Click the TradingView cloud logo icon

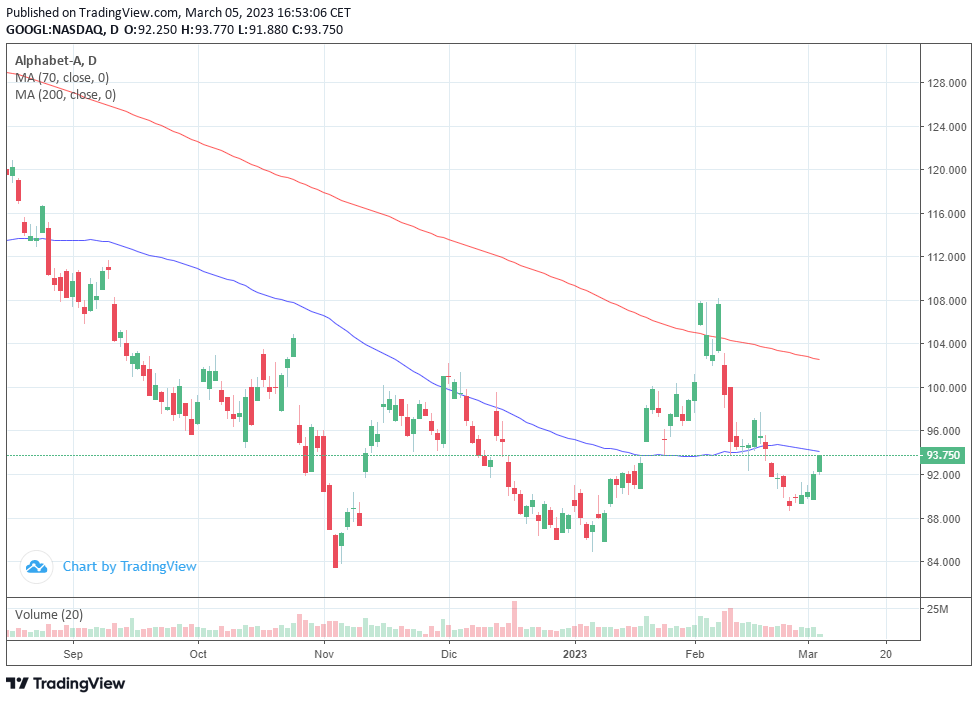(36, 567)
